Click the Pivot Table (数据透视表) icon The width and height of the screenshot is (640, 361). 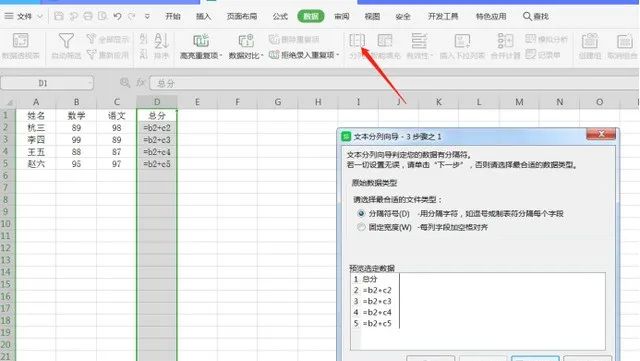20,41
